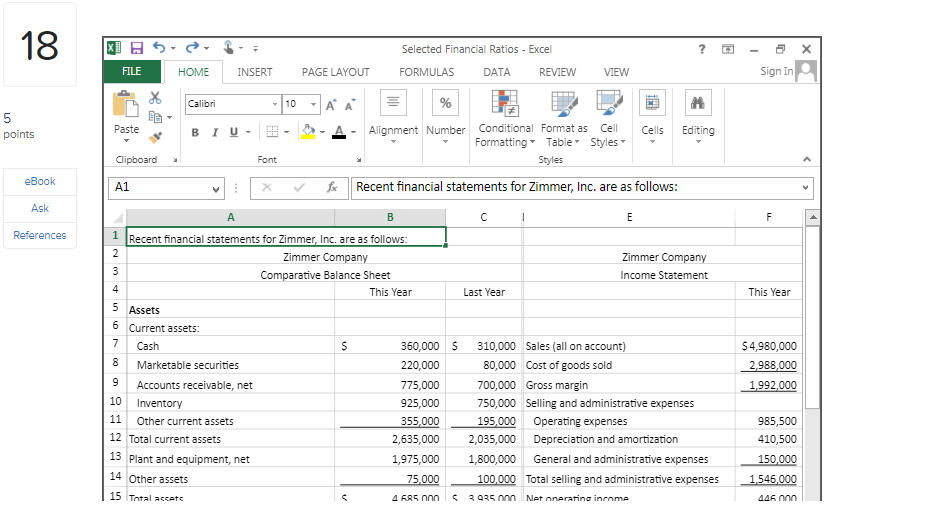
Task: Click the Touch mode hand icon
Action: pyautogui.click(x=229, y=47)
